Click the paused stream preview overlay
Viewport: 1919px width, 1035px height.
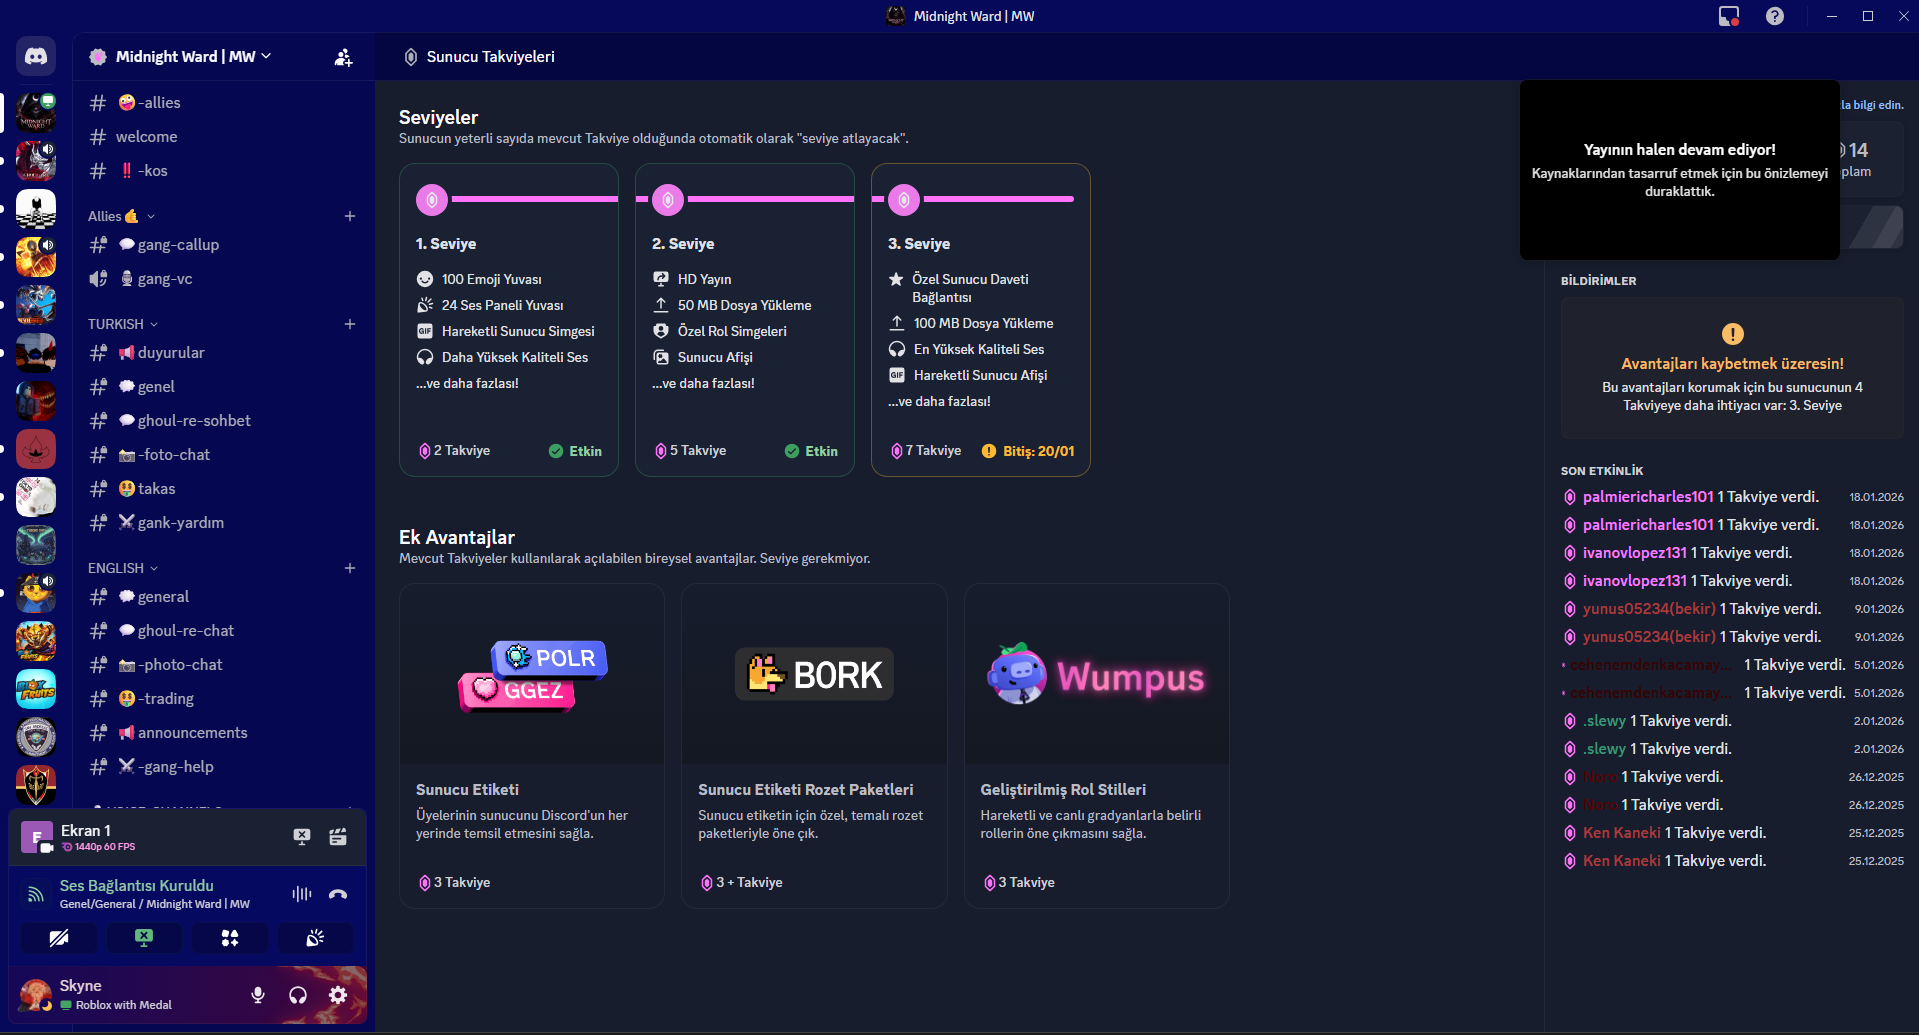point(1680,170)
